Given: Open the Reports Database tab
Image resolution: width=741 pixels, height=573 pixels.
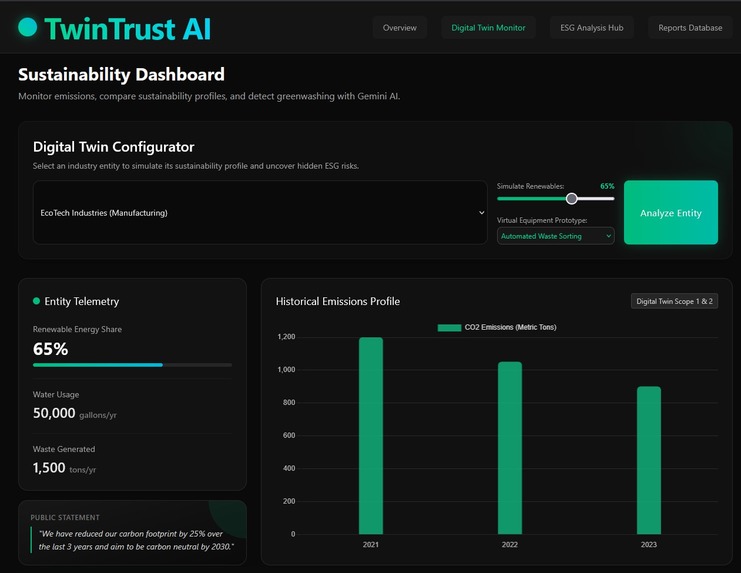Looking at the screenshot, I should (x=690, y=28).
